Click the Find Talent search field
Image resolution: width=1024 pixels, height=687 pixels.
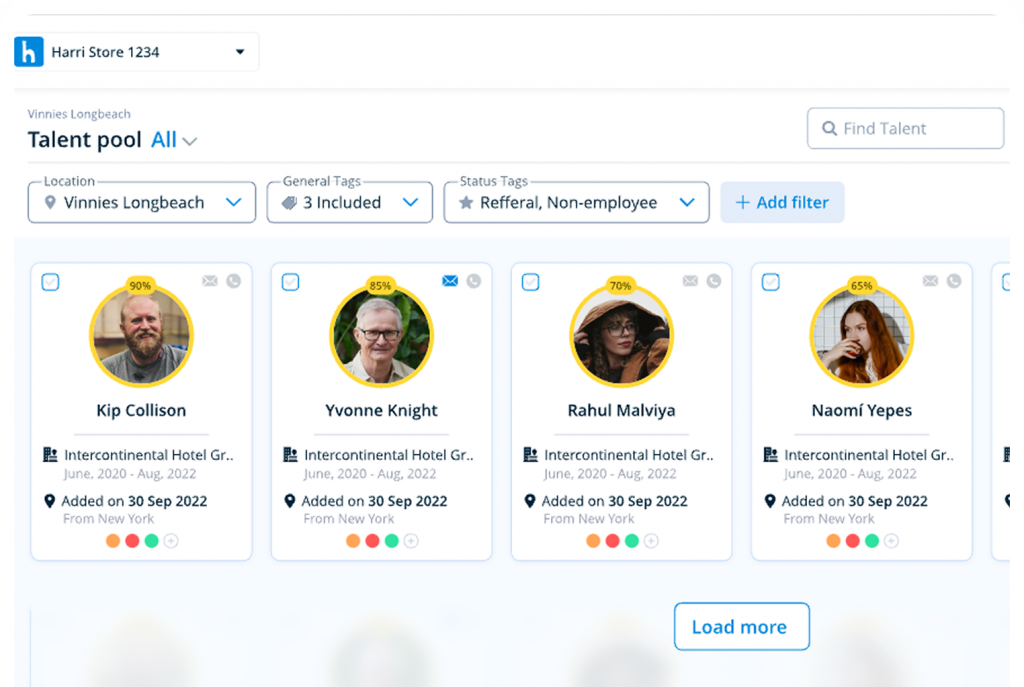(905, 128)
